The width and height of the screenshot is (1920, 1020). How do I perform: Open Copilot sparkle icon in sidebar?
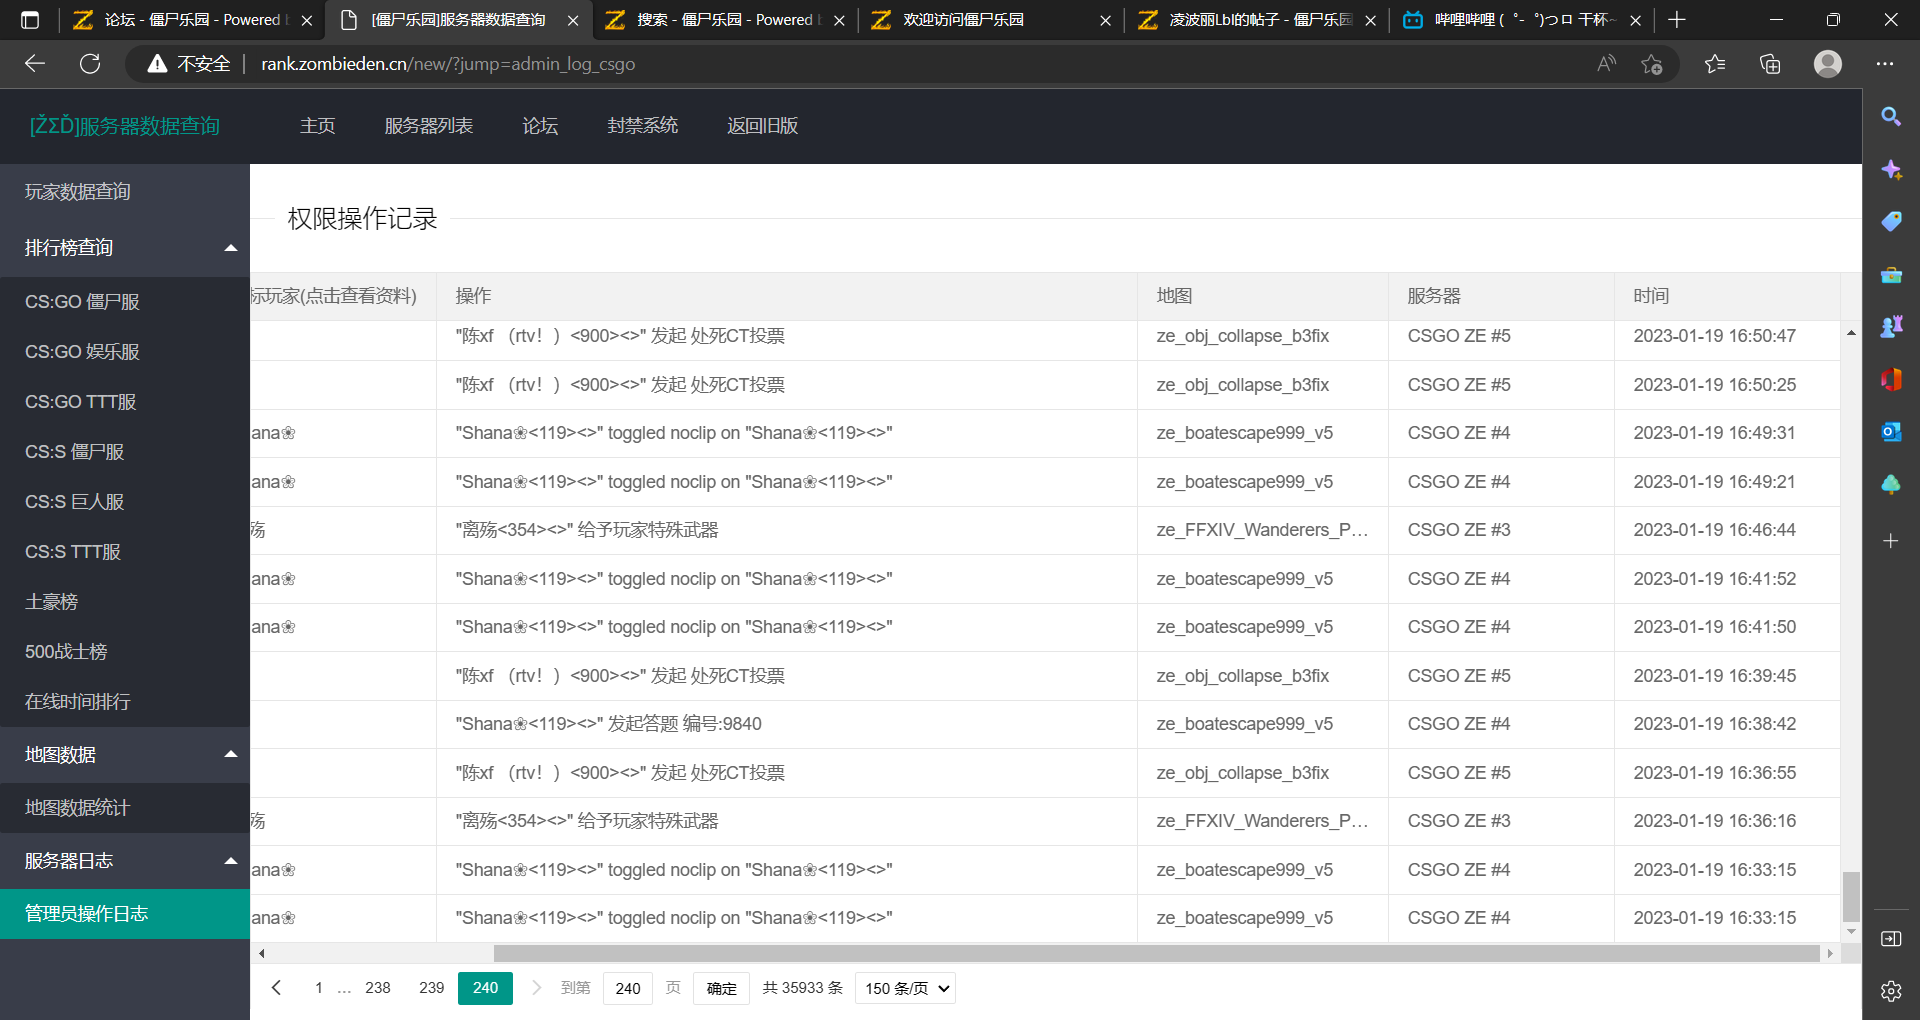pyautogui.click(x=1890, y=170)
